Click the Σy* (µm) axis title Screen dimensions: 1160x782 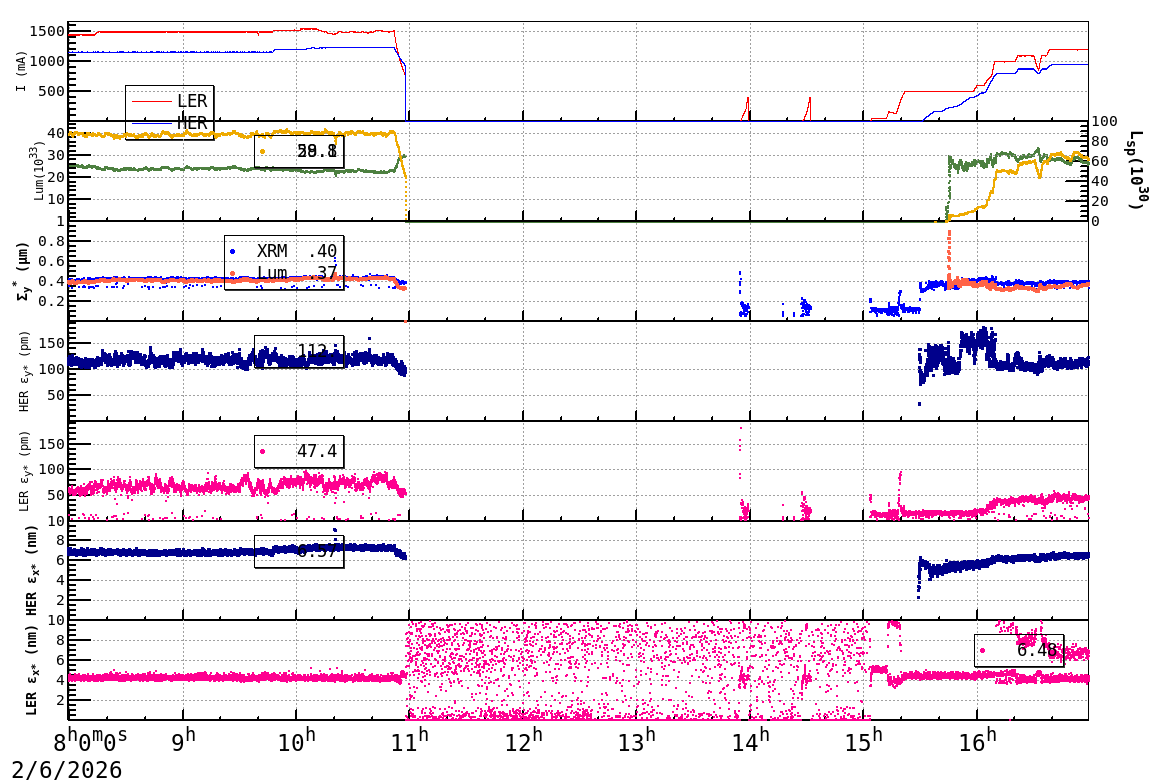(x=22, y=271)
